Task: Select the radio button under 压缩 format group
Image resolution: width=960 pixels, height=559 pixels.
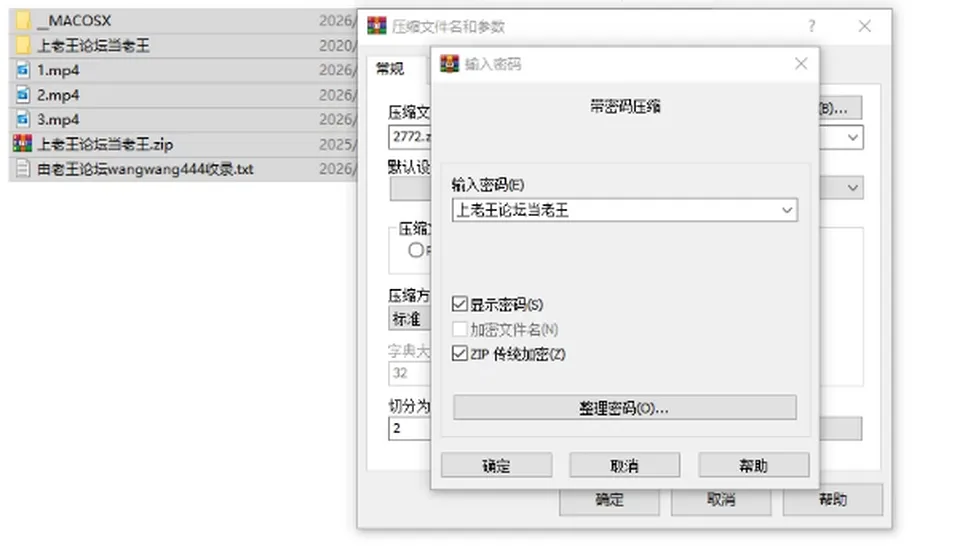Action: (x=416, y=250)
